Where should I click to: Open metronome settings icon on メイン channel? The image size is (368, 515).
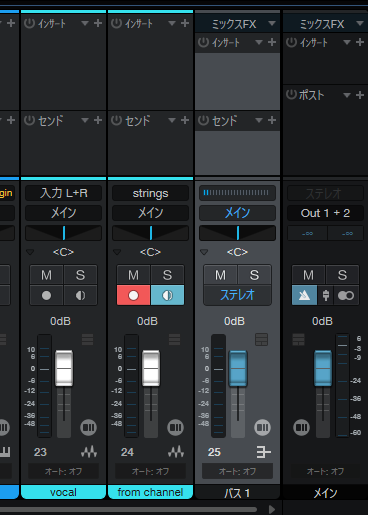pyautogui.click(x=326, y=295)
